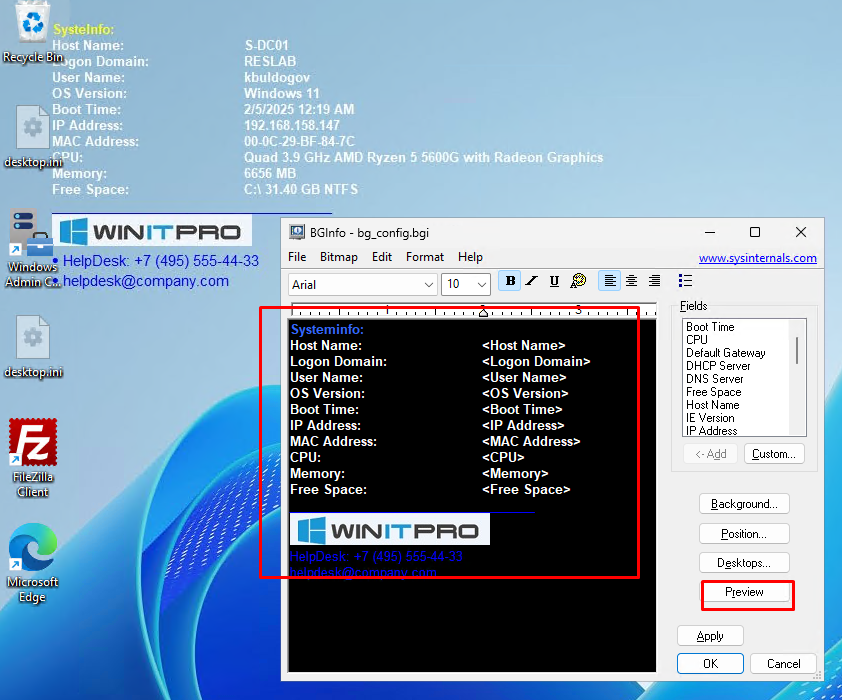
Task: Toggle Underline formatting icon
Action: [554, 281]
